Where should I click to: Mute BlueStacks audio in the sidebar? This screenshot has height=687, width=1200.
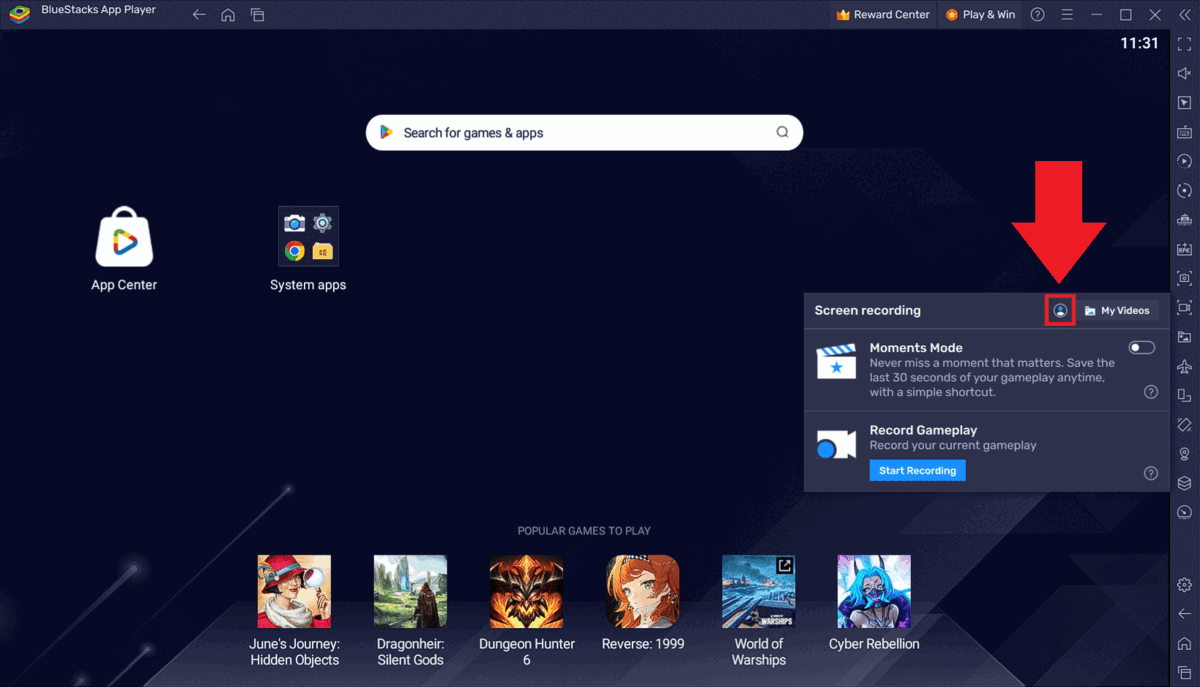point(1184,72)
